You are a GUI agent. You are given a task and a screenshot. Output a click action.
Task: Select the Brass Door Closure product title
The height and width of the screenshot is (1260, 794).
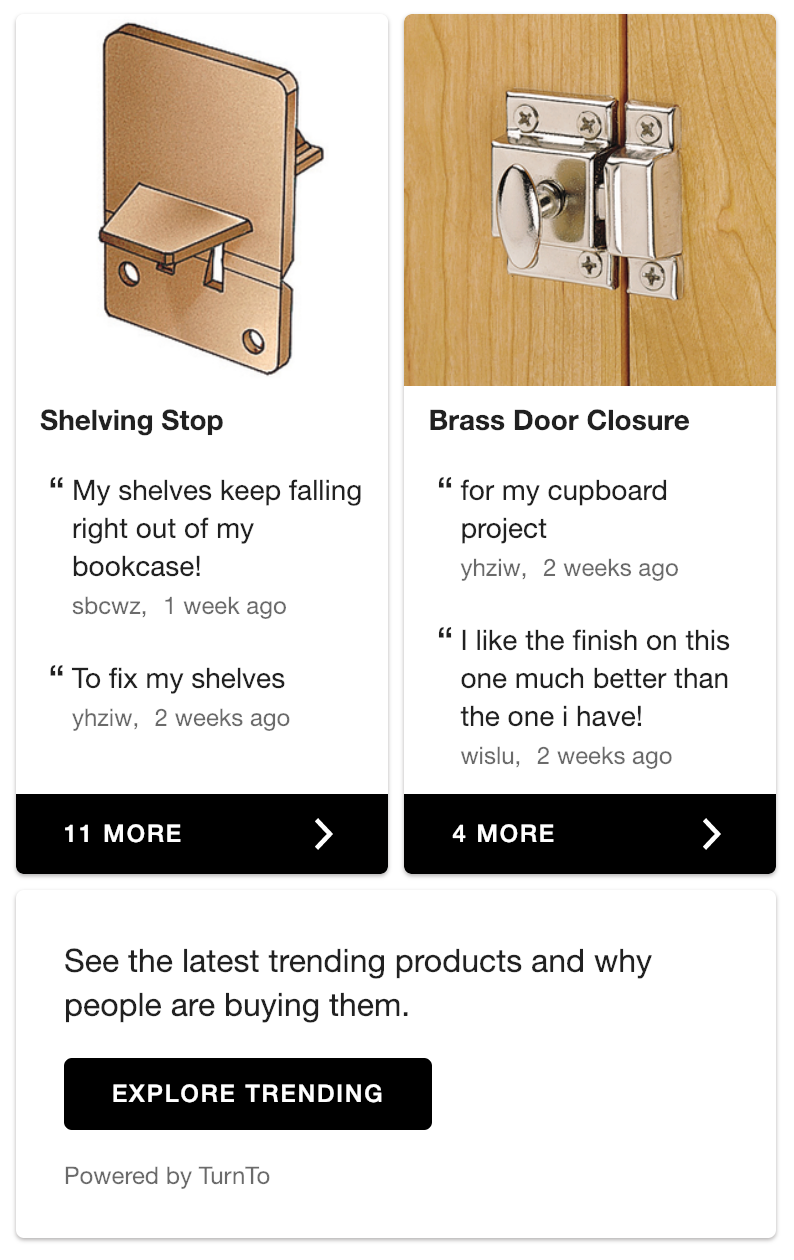point(559,421)
